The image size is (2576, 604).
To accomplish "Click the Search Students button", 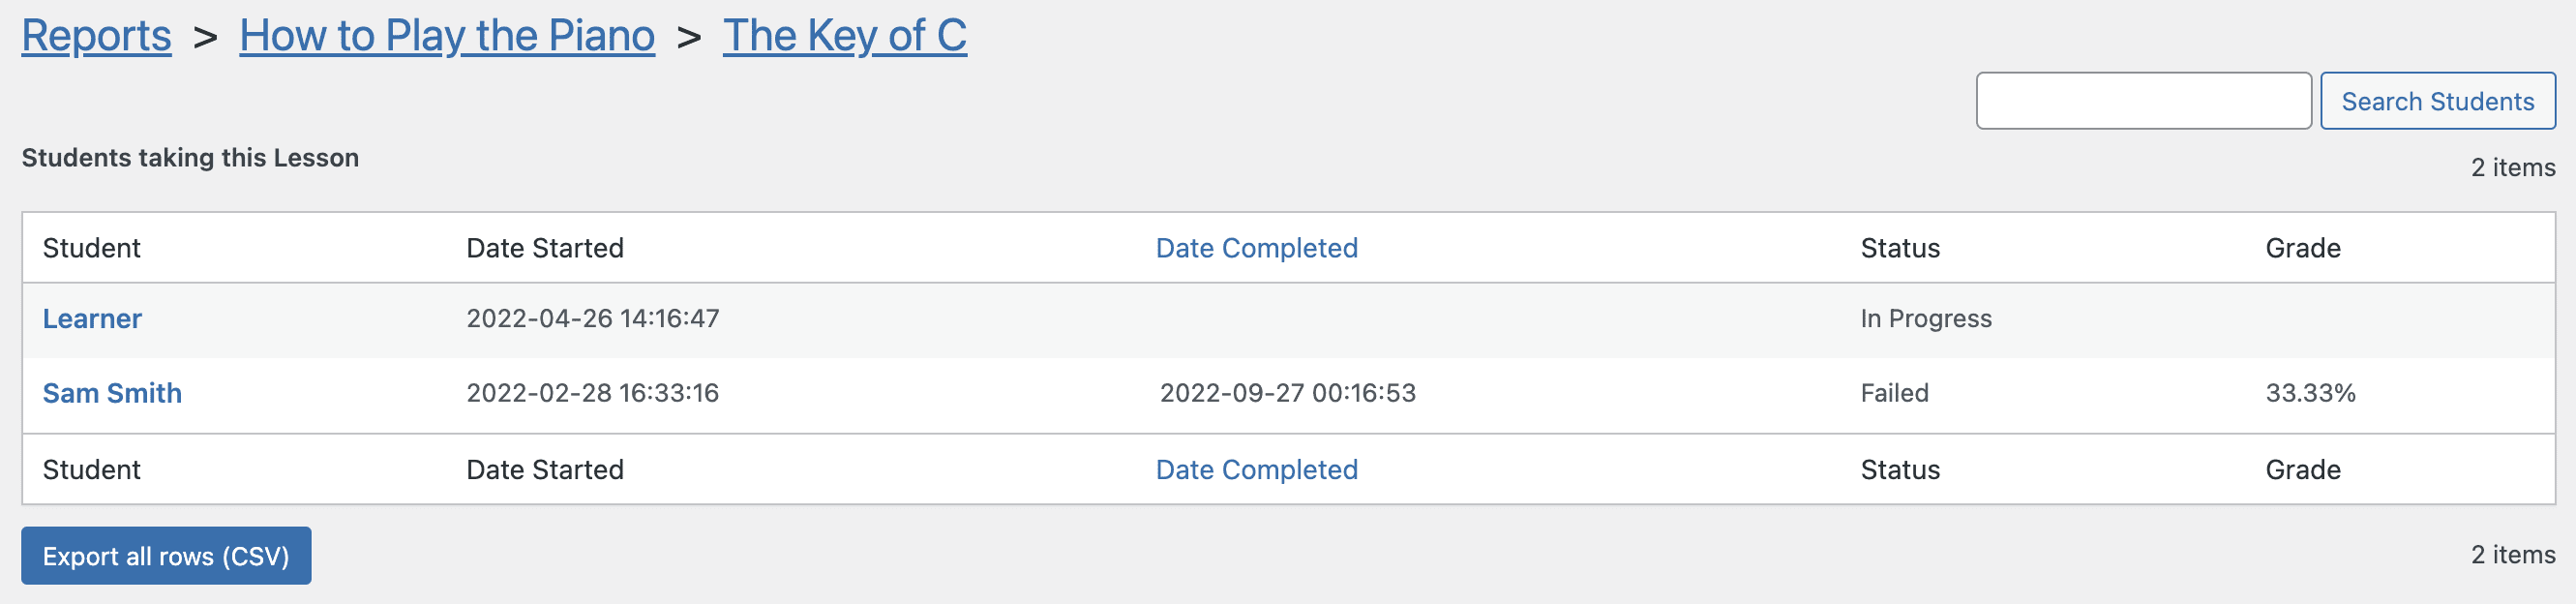I will coord(2437,101).
